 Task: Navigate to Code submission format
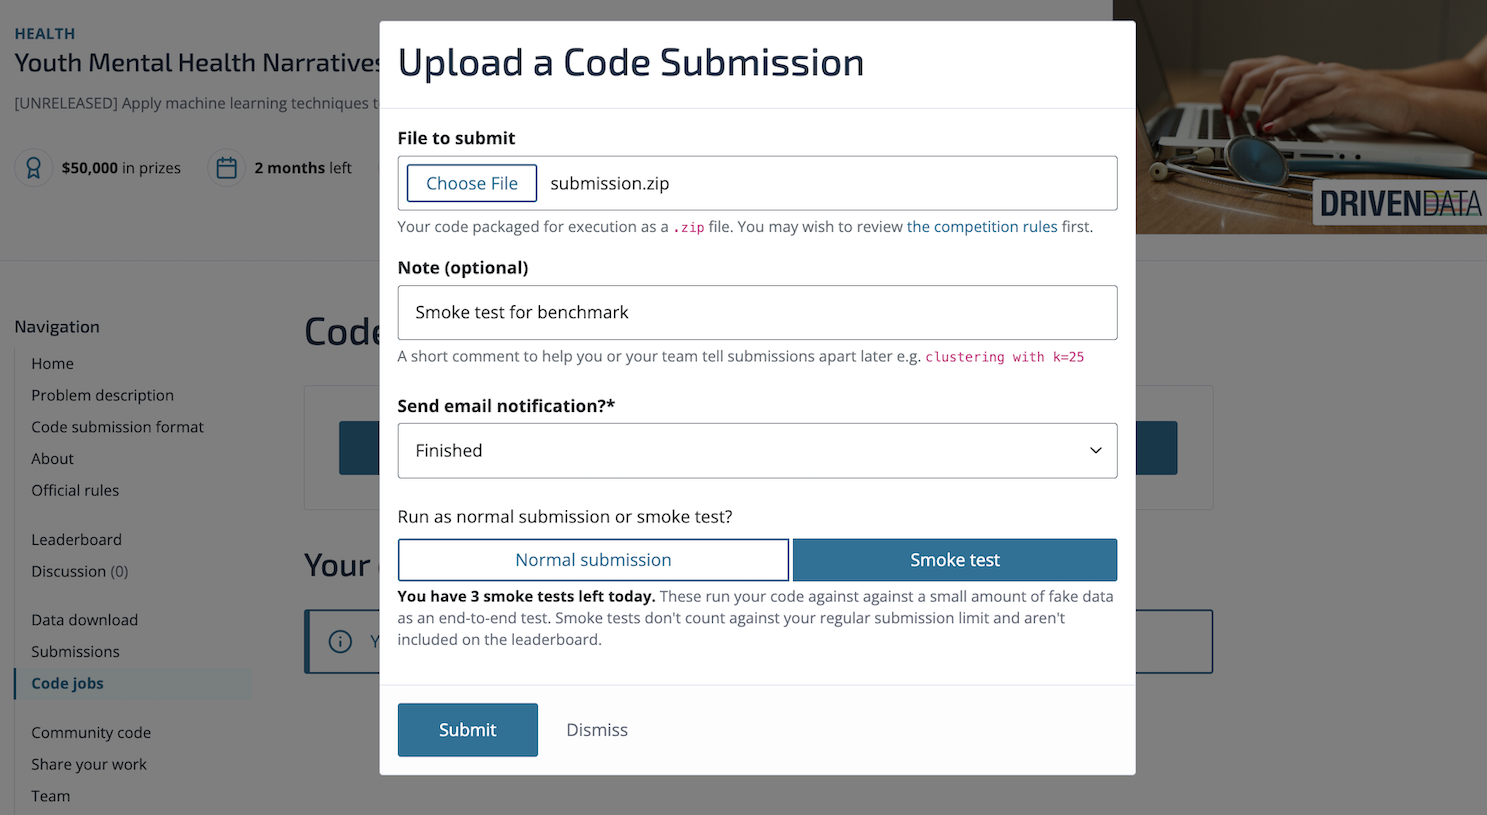(117, 427)
